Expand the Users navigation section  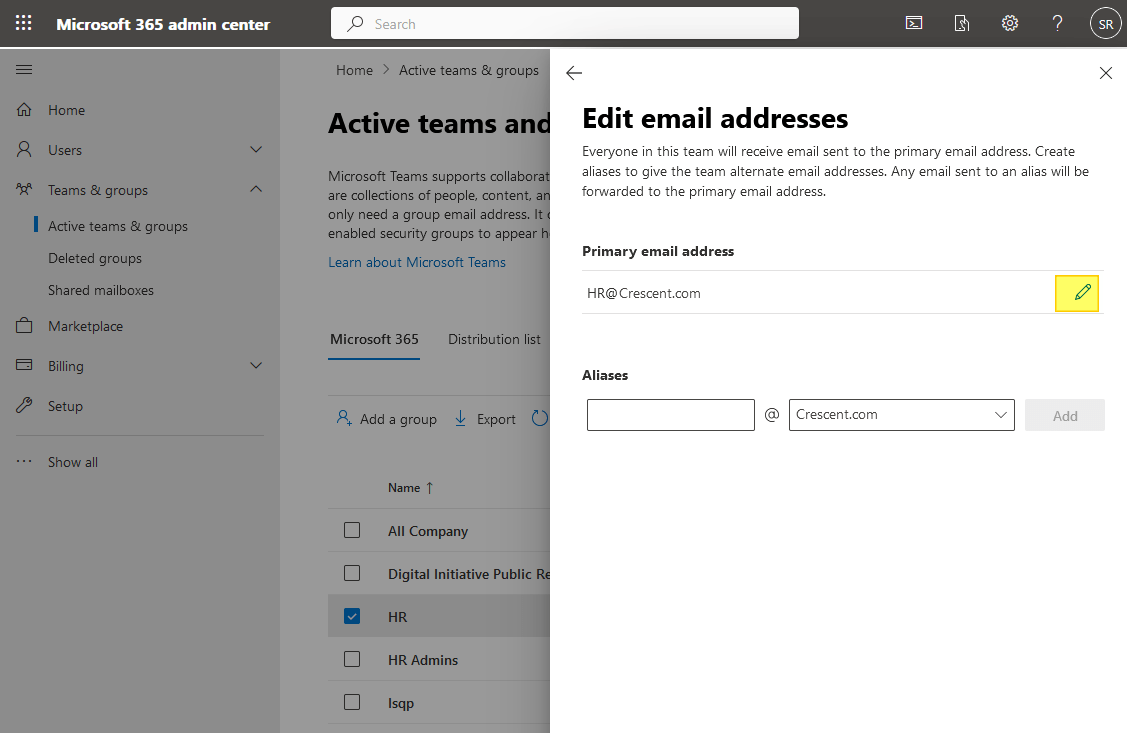click(256, 149)
